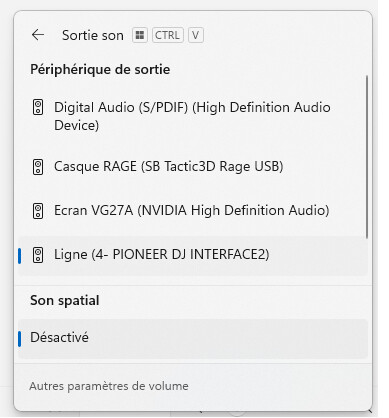Viewport: 389px width, 418px height.
Task: Select Ligne (4- PIONEER DJ INTERFACE2) output
Action: click(x=193, y=255)
